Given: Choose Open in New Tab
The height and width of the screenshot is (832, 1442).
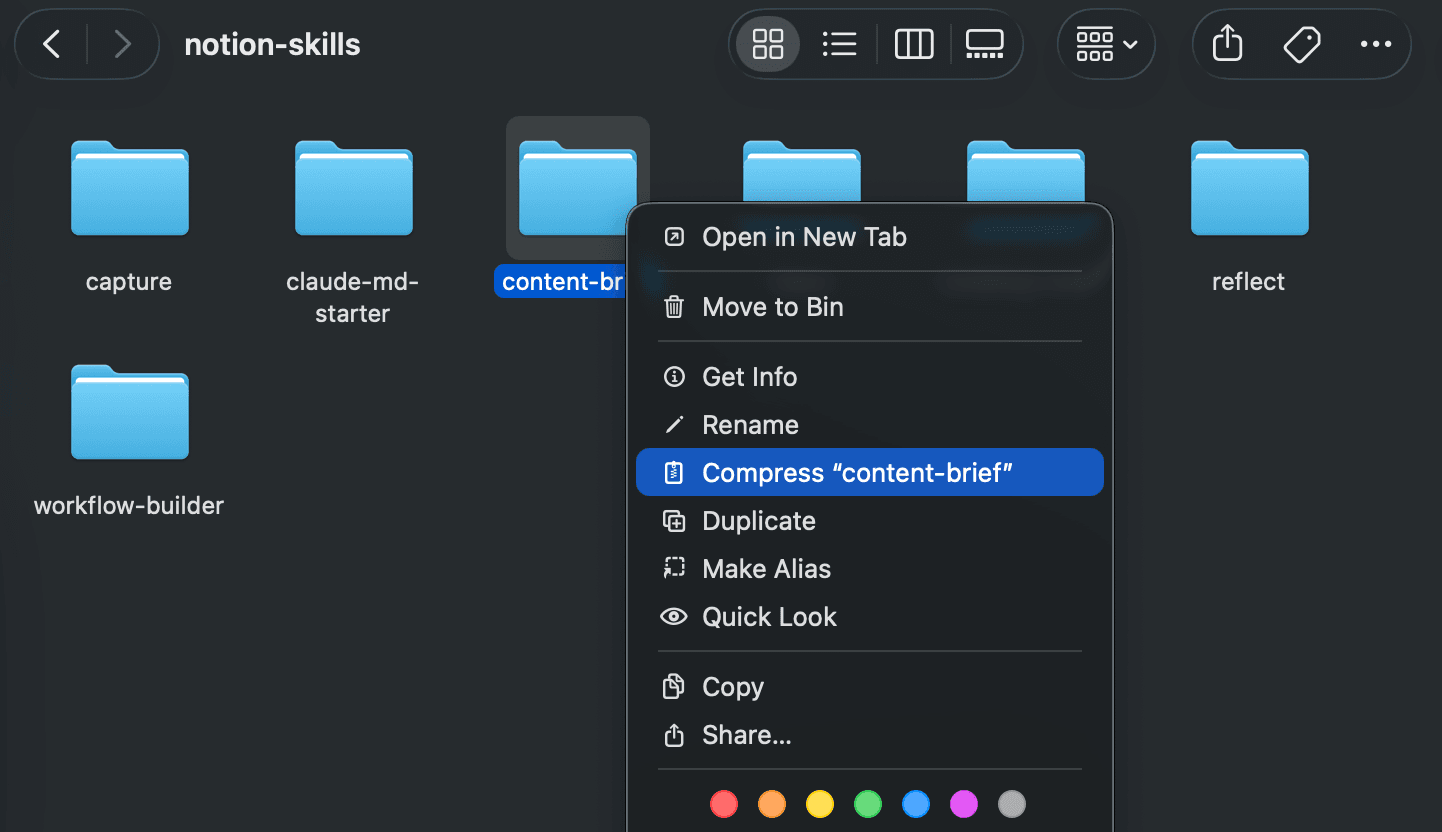Looking at the screenshot, I should tap(870, 237).
